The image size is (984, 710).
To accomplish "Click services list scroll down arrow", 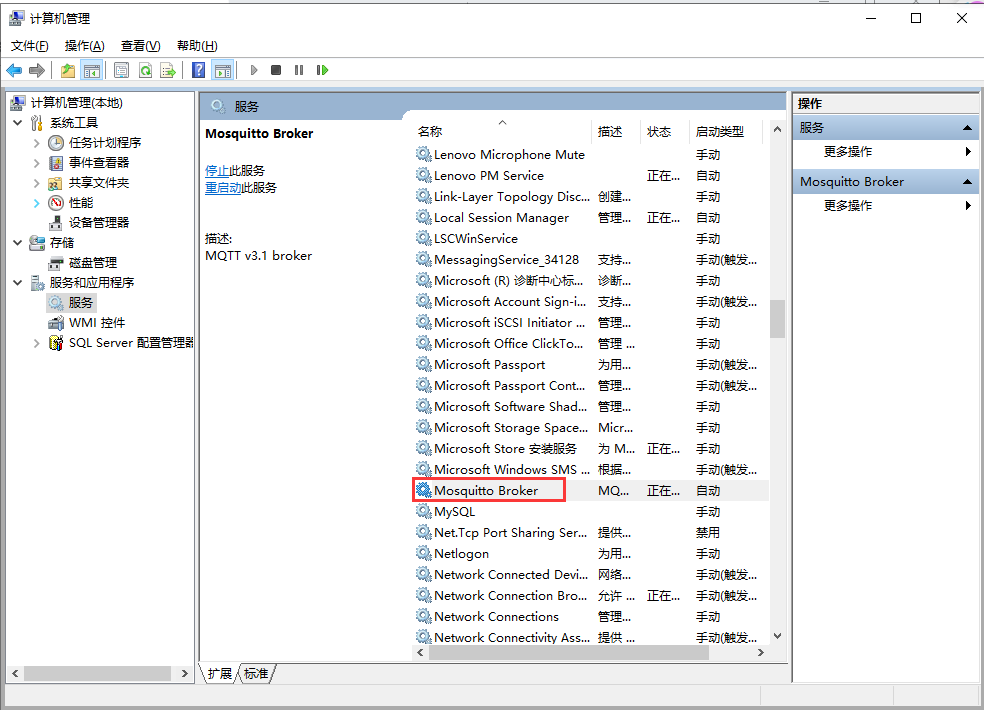I will pyautogui.click(x=778, y=636).
